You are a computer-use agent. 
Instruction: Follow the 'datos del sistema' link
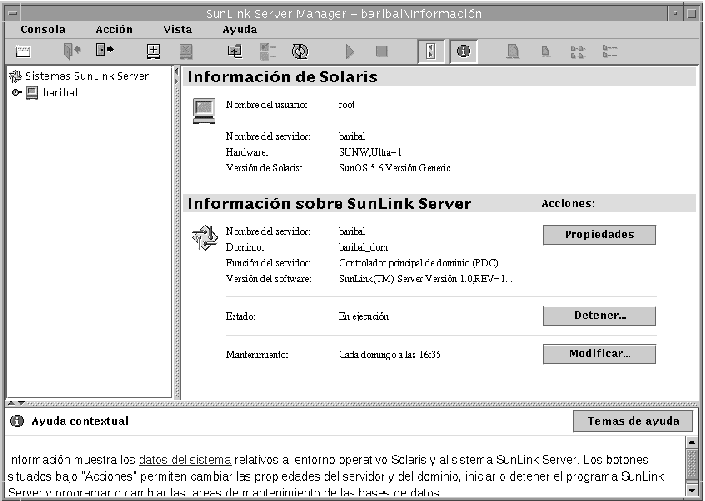coord(185,460)
